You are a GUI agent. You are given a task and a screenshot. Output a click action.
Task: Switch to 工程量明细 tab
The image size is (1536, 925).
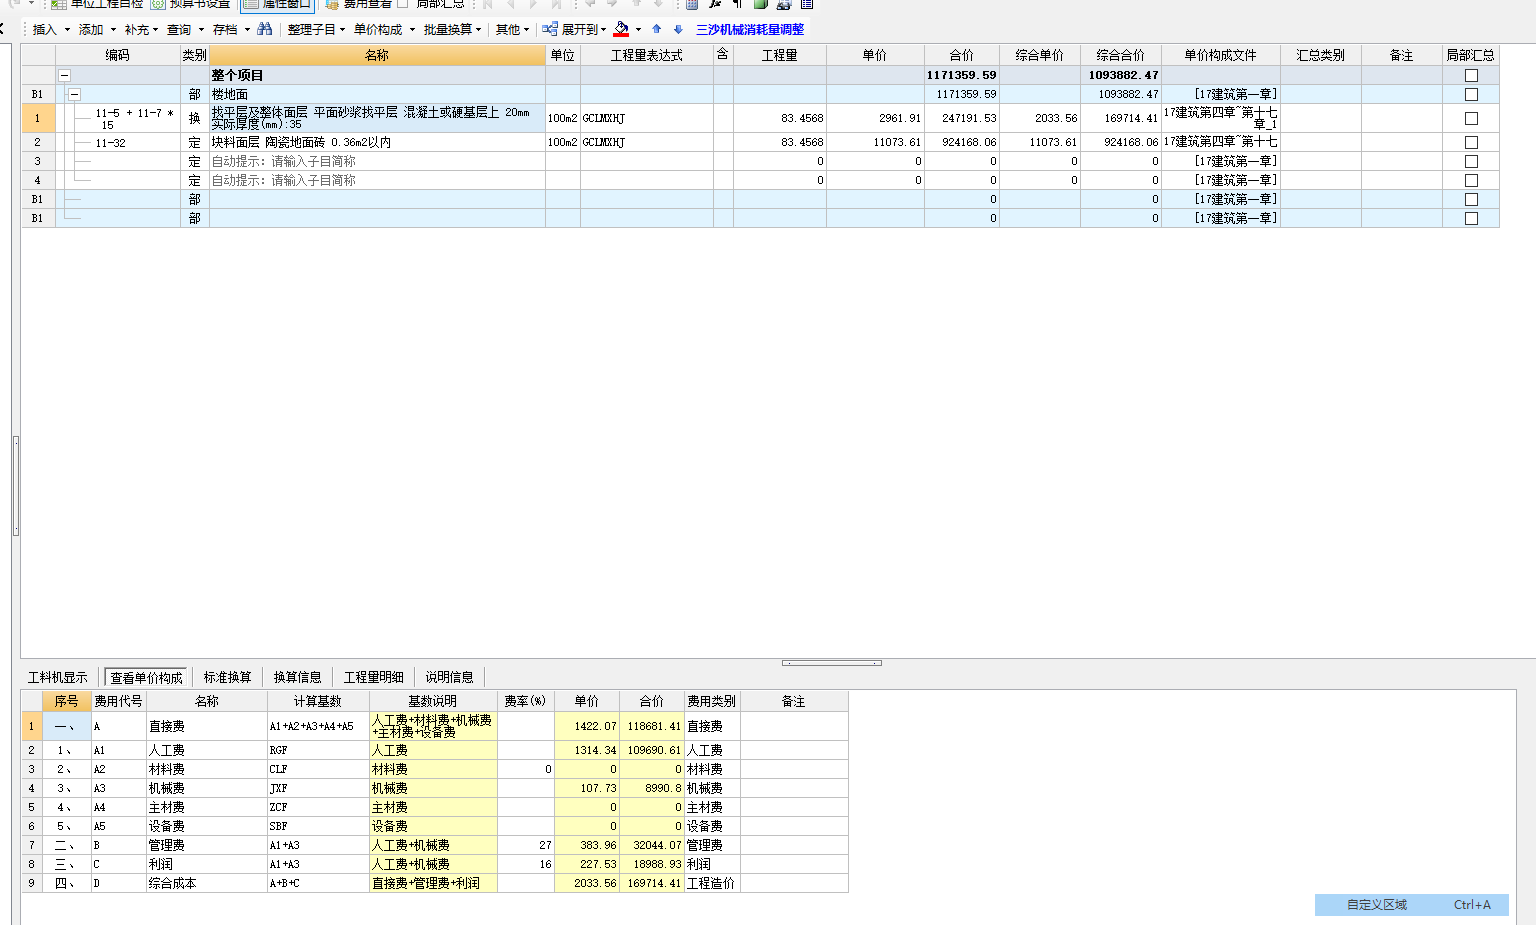[x=374, y=677]
